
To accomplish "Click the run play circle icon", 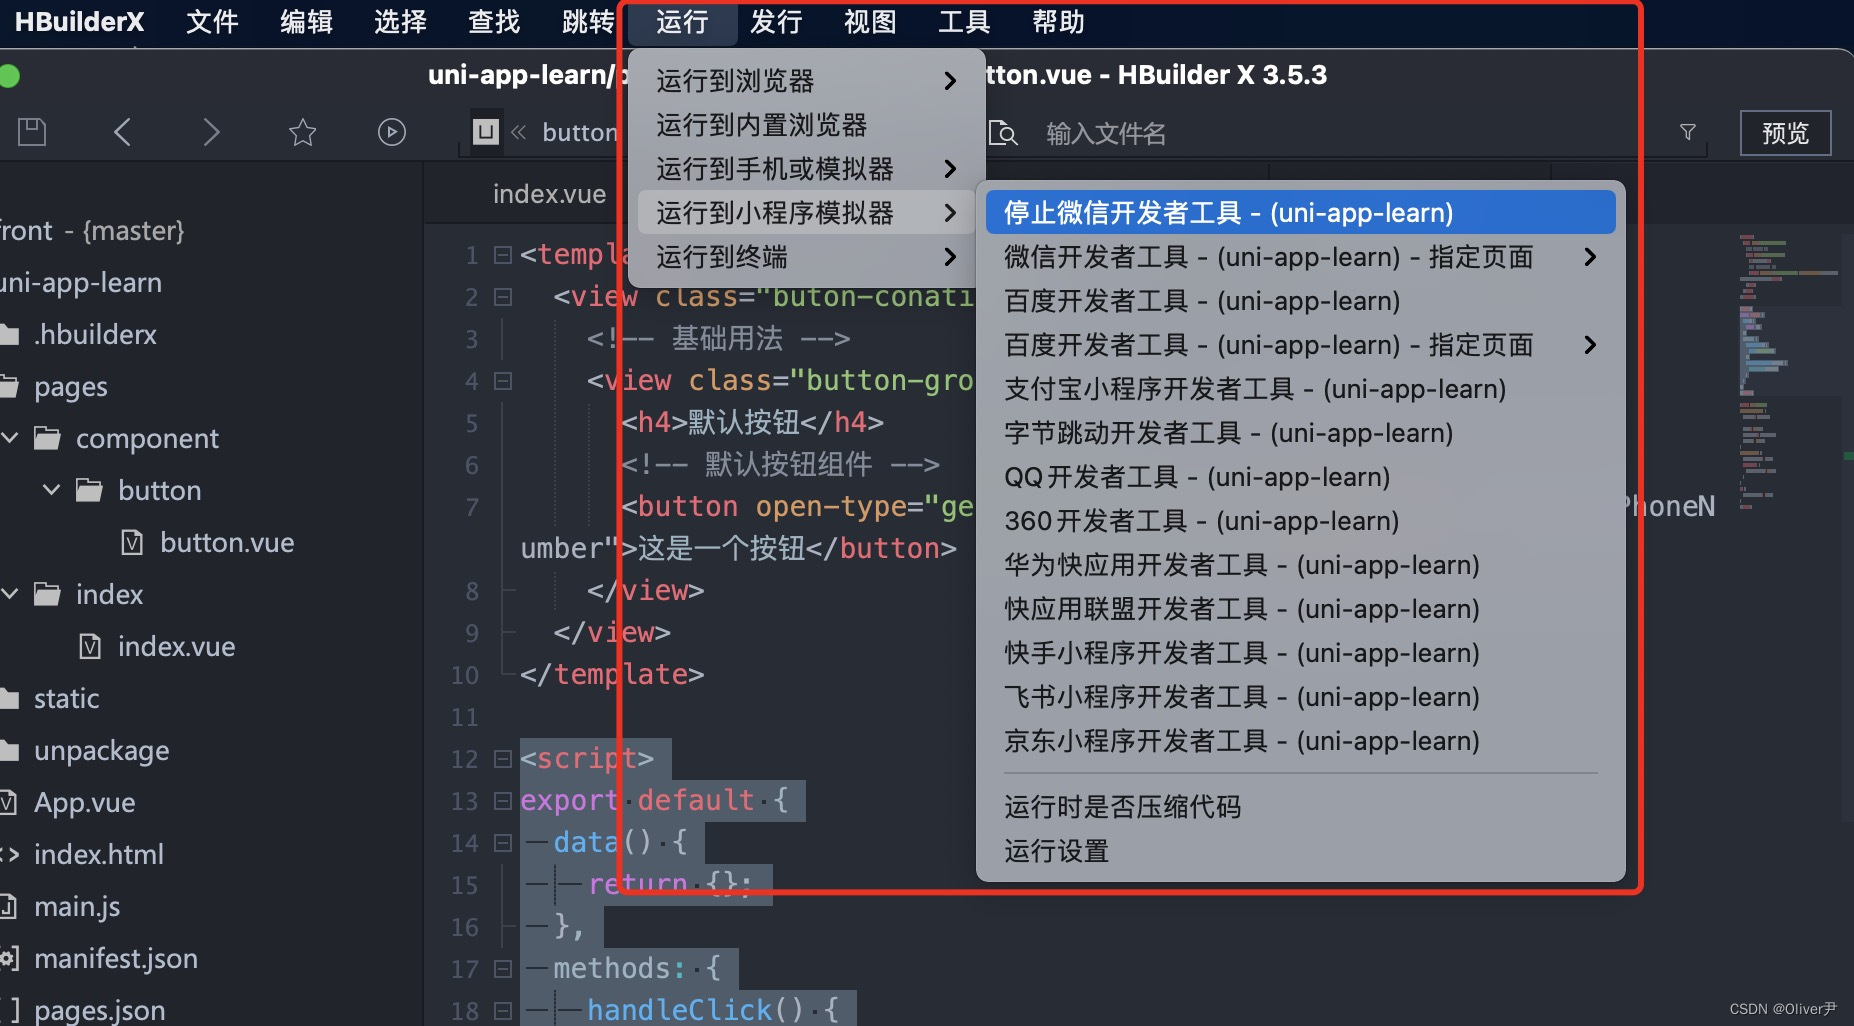I will click(x=392, y=132).
